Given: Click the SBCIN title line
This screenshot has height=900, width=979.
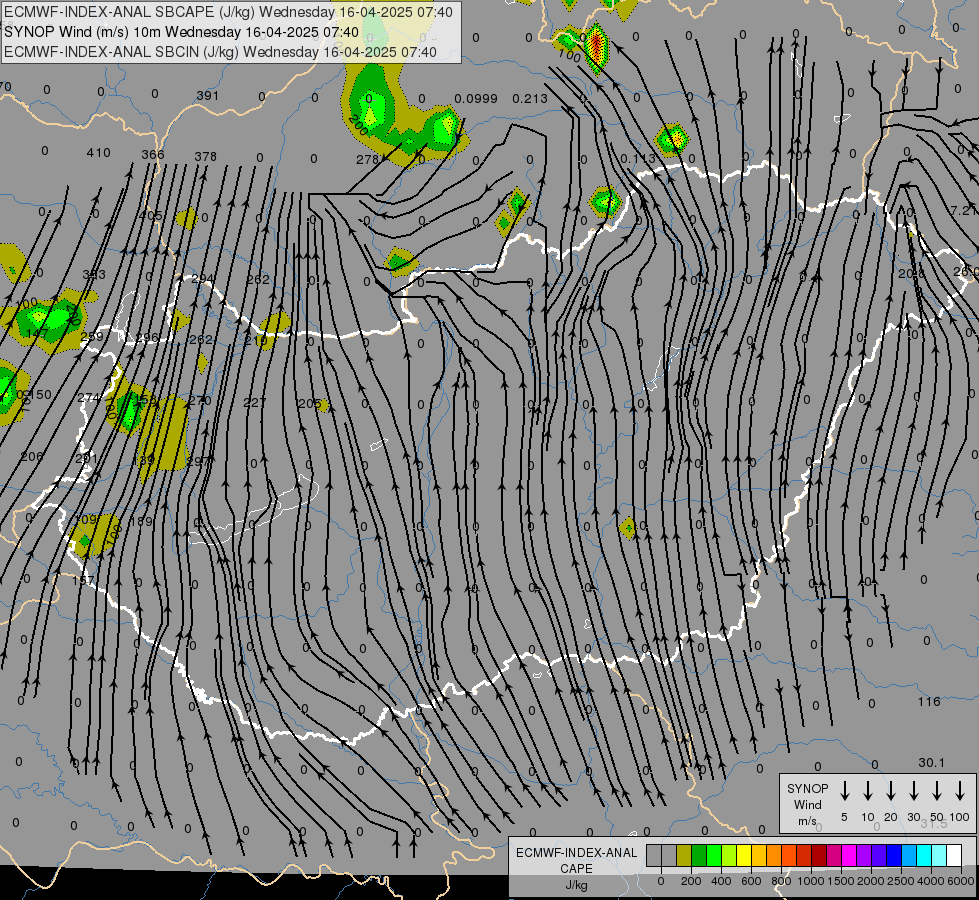Looking at the screenshot, I should point(220,52).
